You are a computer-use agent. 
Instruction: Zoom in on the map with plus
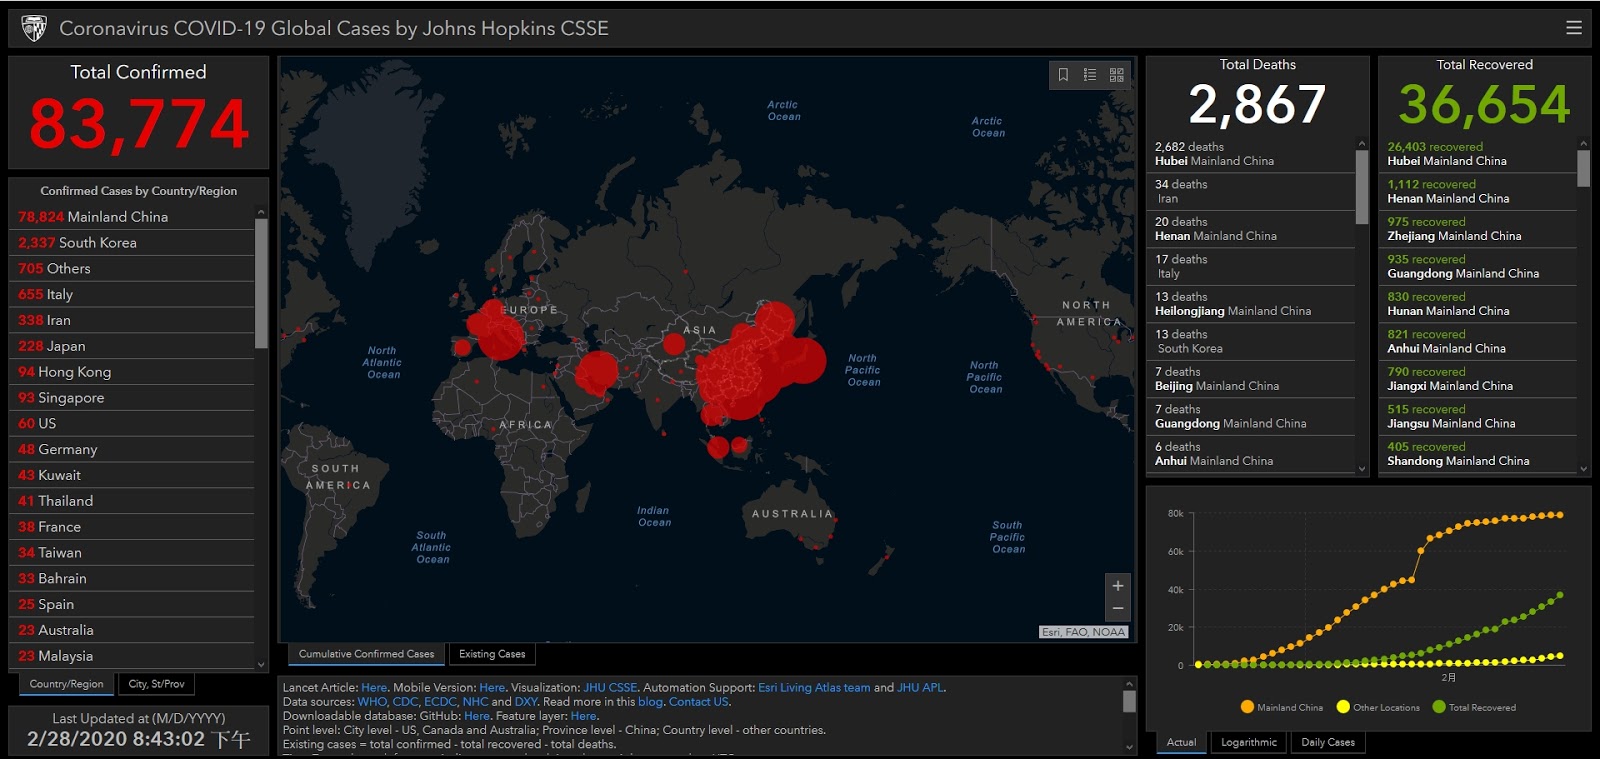(1118, 586)
